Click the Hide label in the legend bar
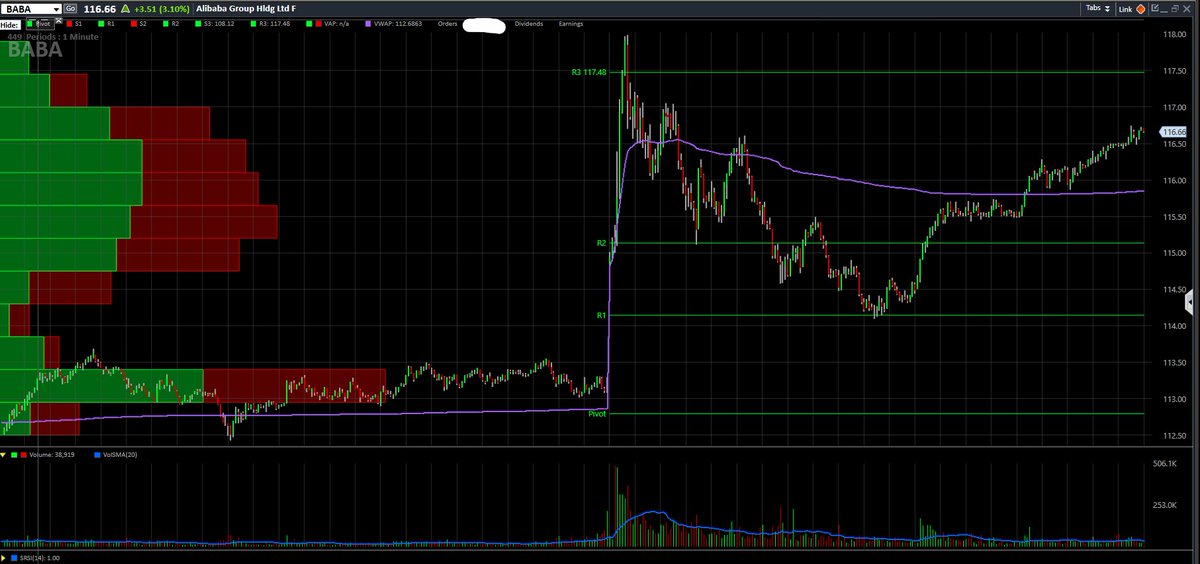The height and width of the screenshot is (564, 1200). click(x=10, y=24)
